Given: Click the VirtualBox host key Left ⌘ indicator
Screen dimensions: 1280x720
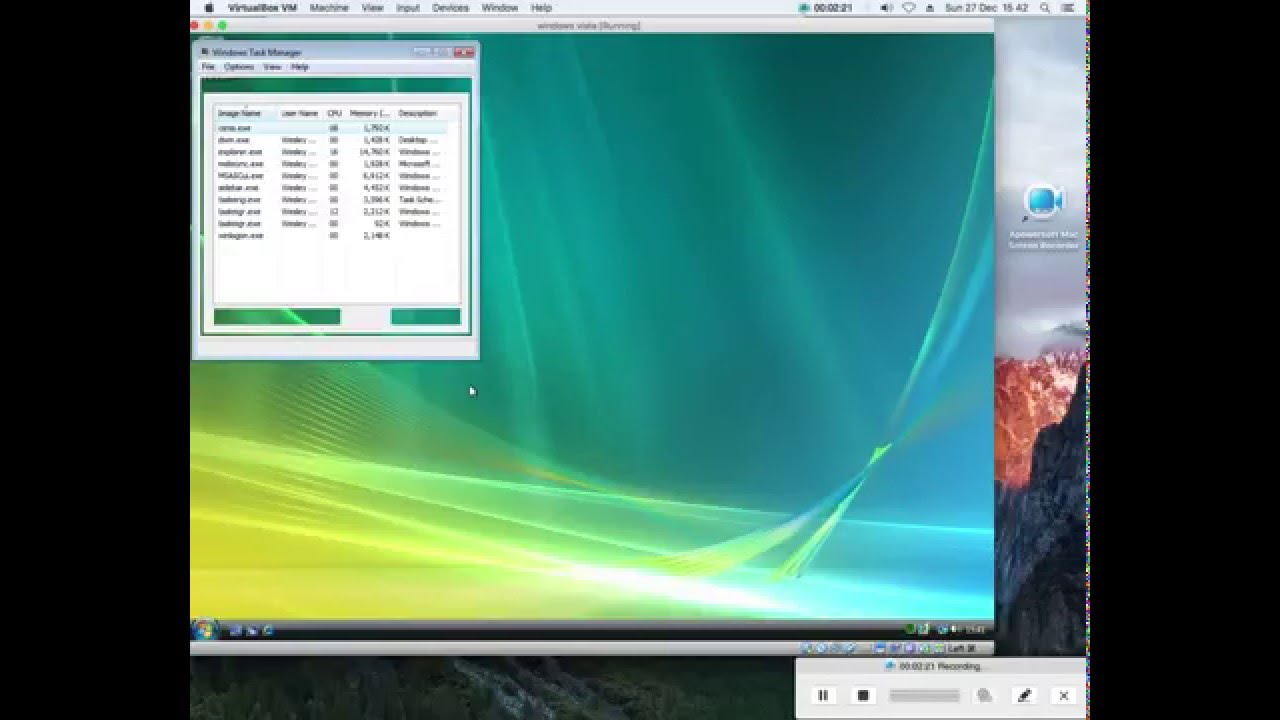Looking at the screenshot, I should click(x=961, y=648).
